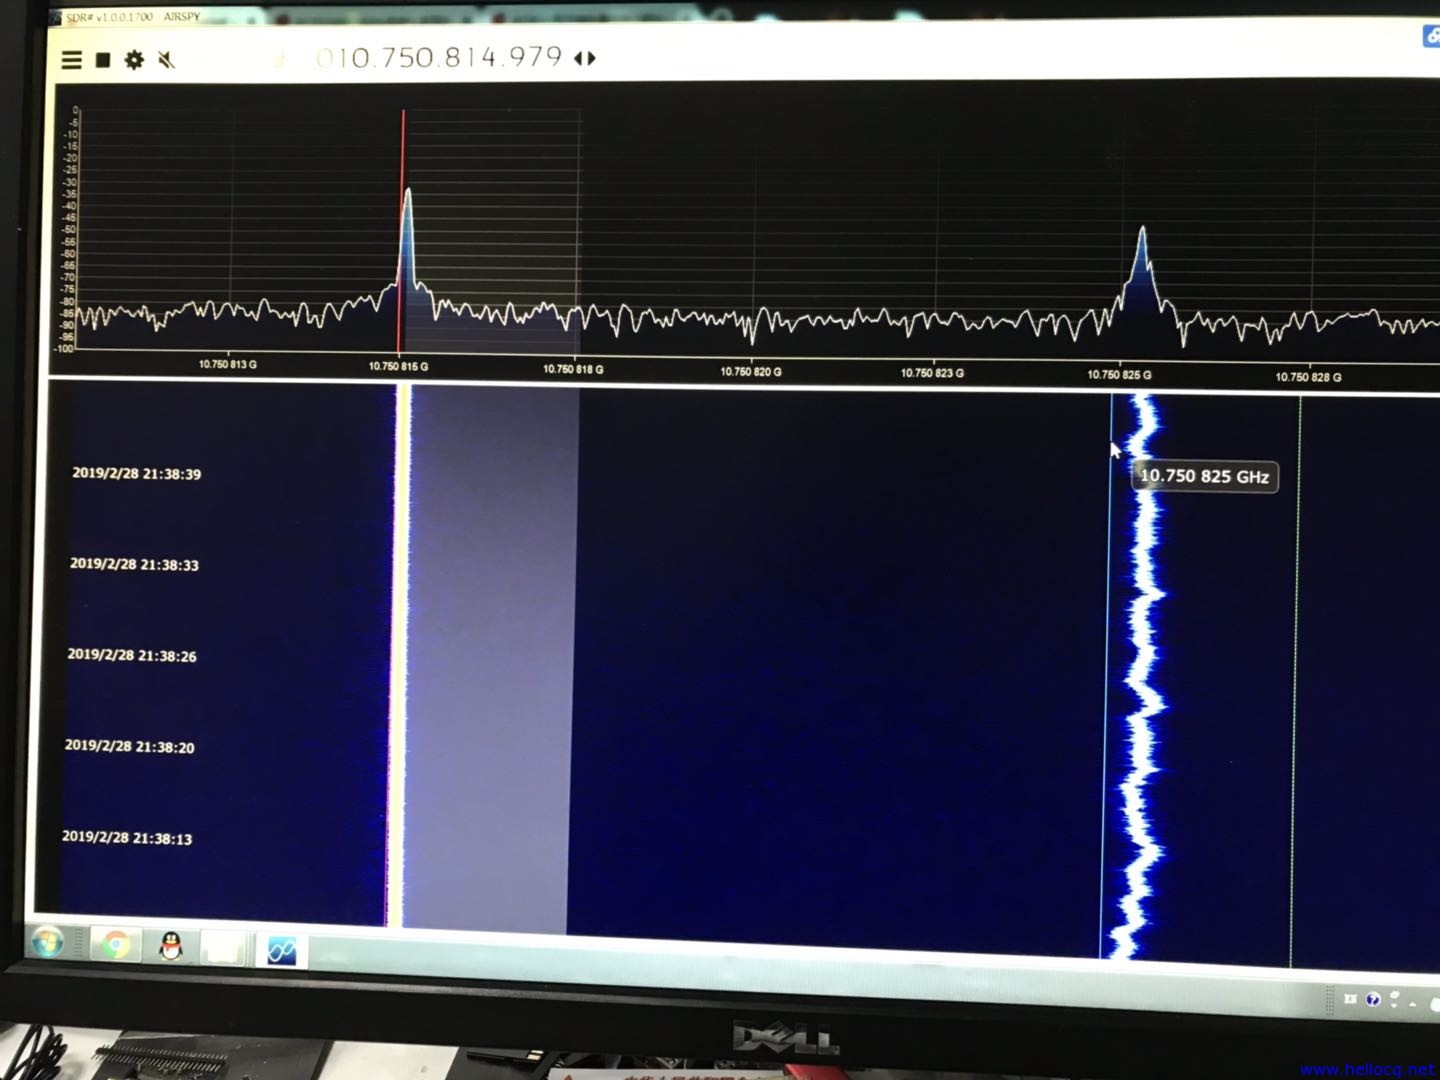Viewport: 1440px width, 1080px height.
Task: Click the help question-mark tray icon
Action: 1373,999
